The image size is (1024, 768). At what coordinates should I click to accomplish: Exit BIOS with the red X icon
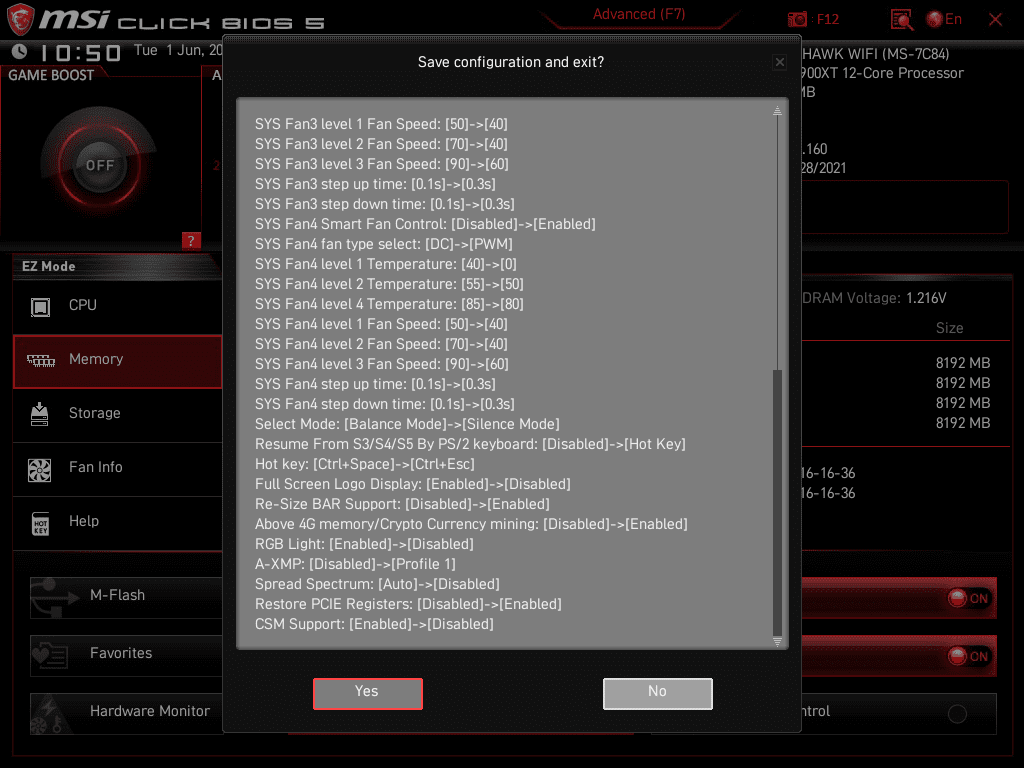click(995, 20)
